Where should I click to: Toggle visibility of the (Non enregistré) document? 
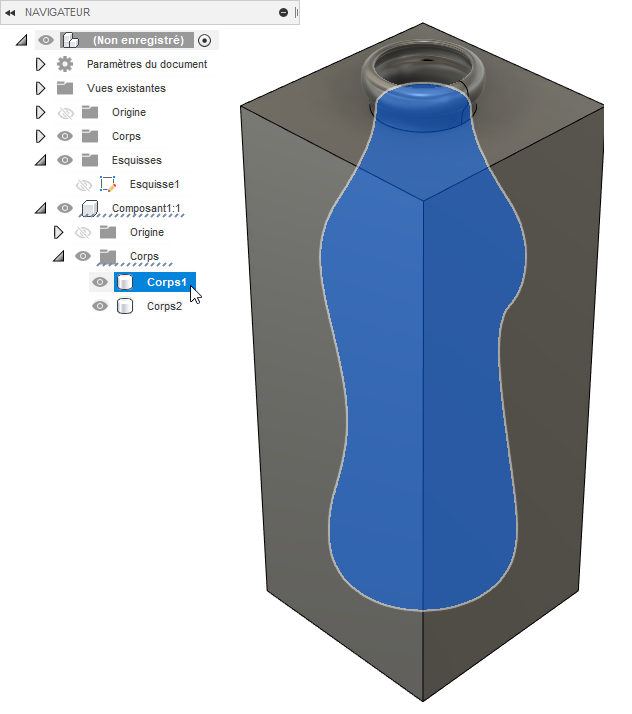pos(46,40)
